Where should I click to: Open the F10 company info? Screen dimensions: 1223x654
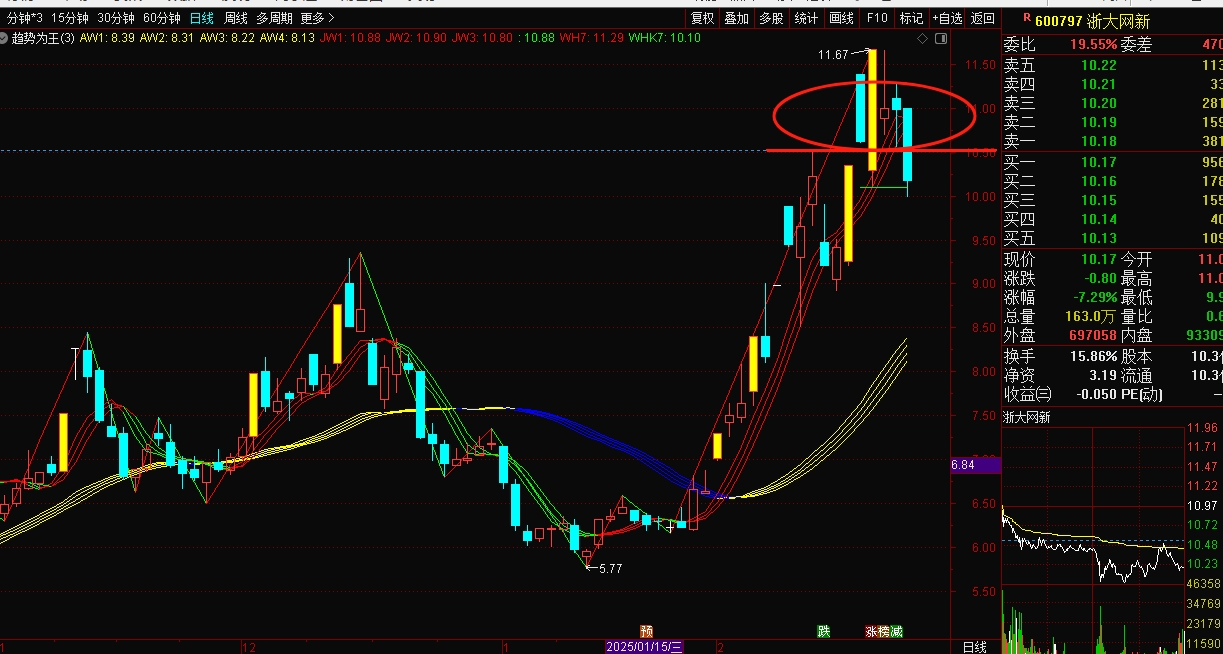point(877,18)
